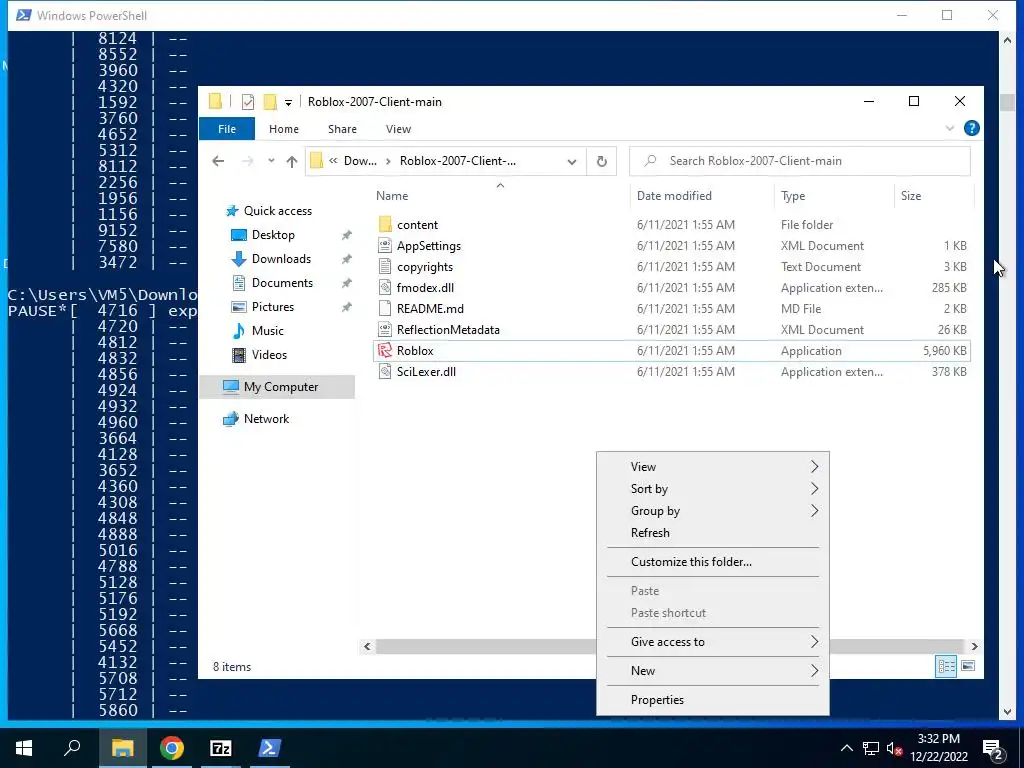1024x768 pixels.
Task: Open recent locations dropdown arrow
Action: (x=270, y=161)
